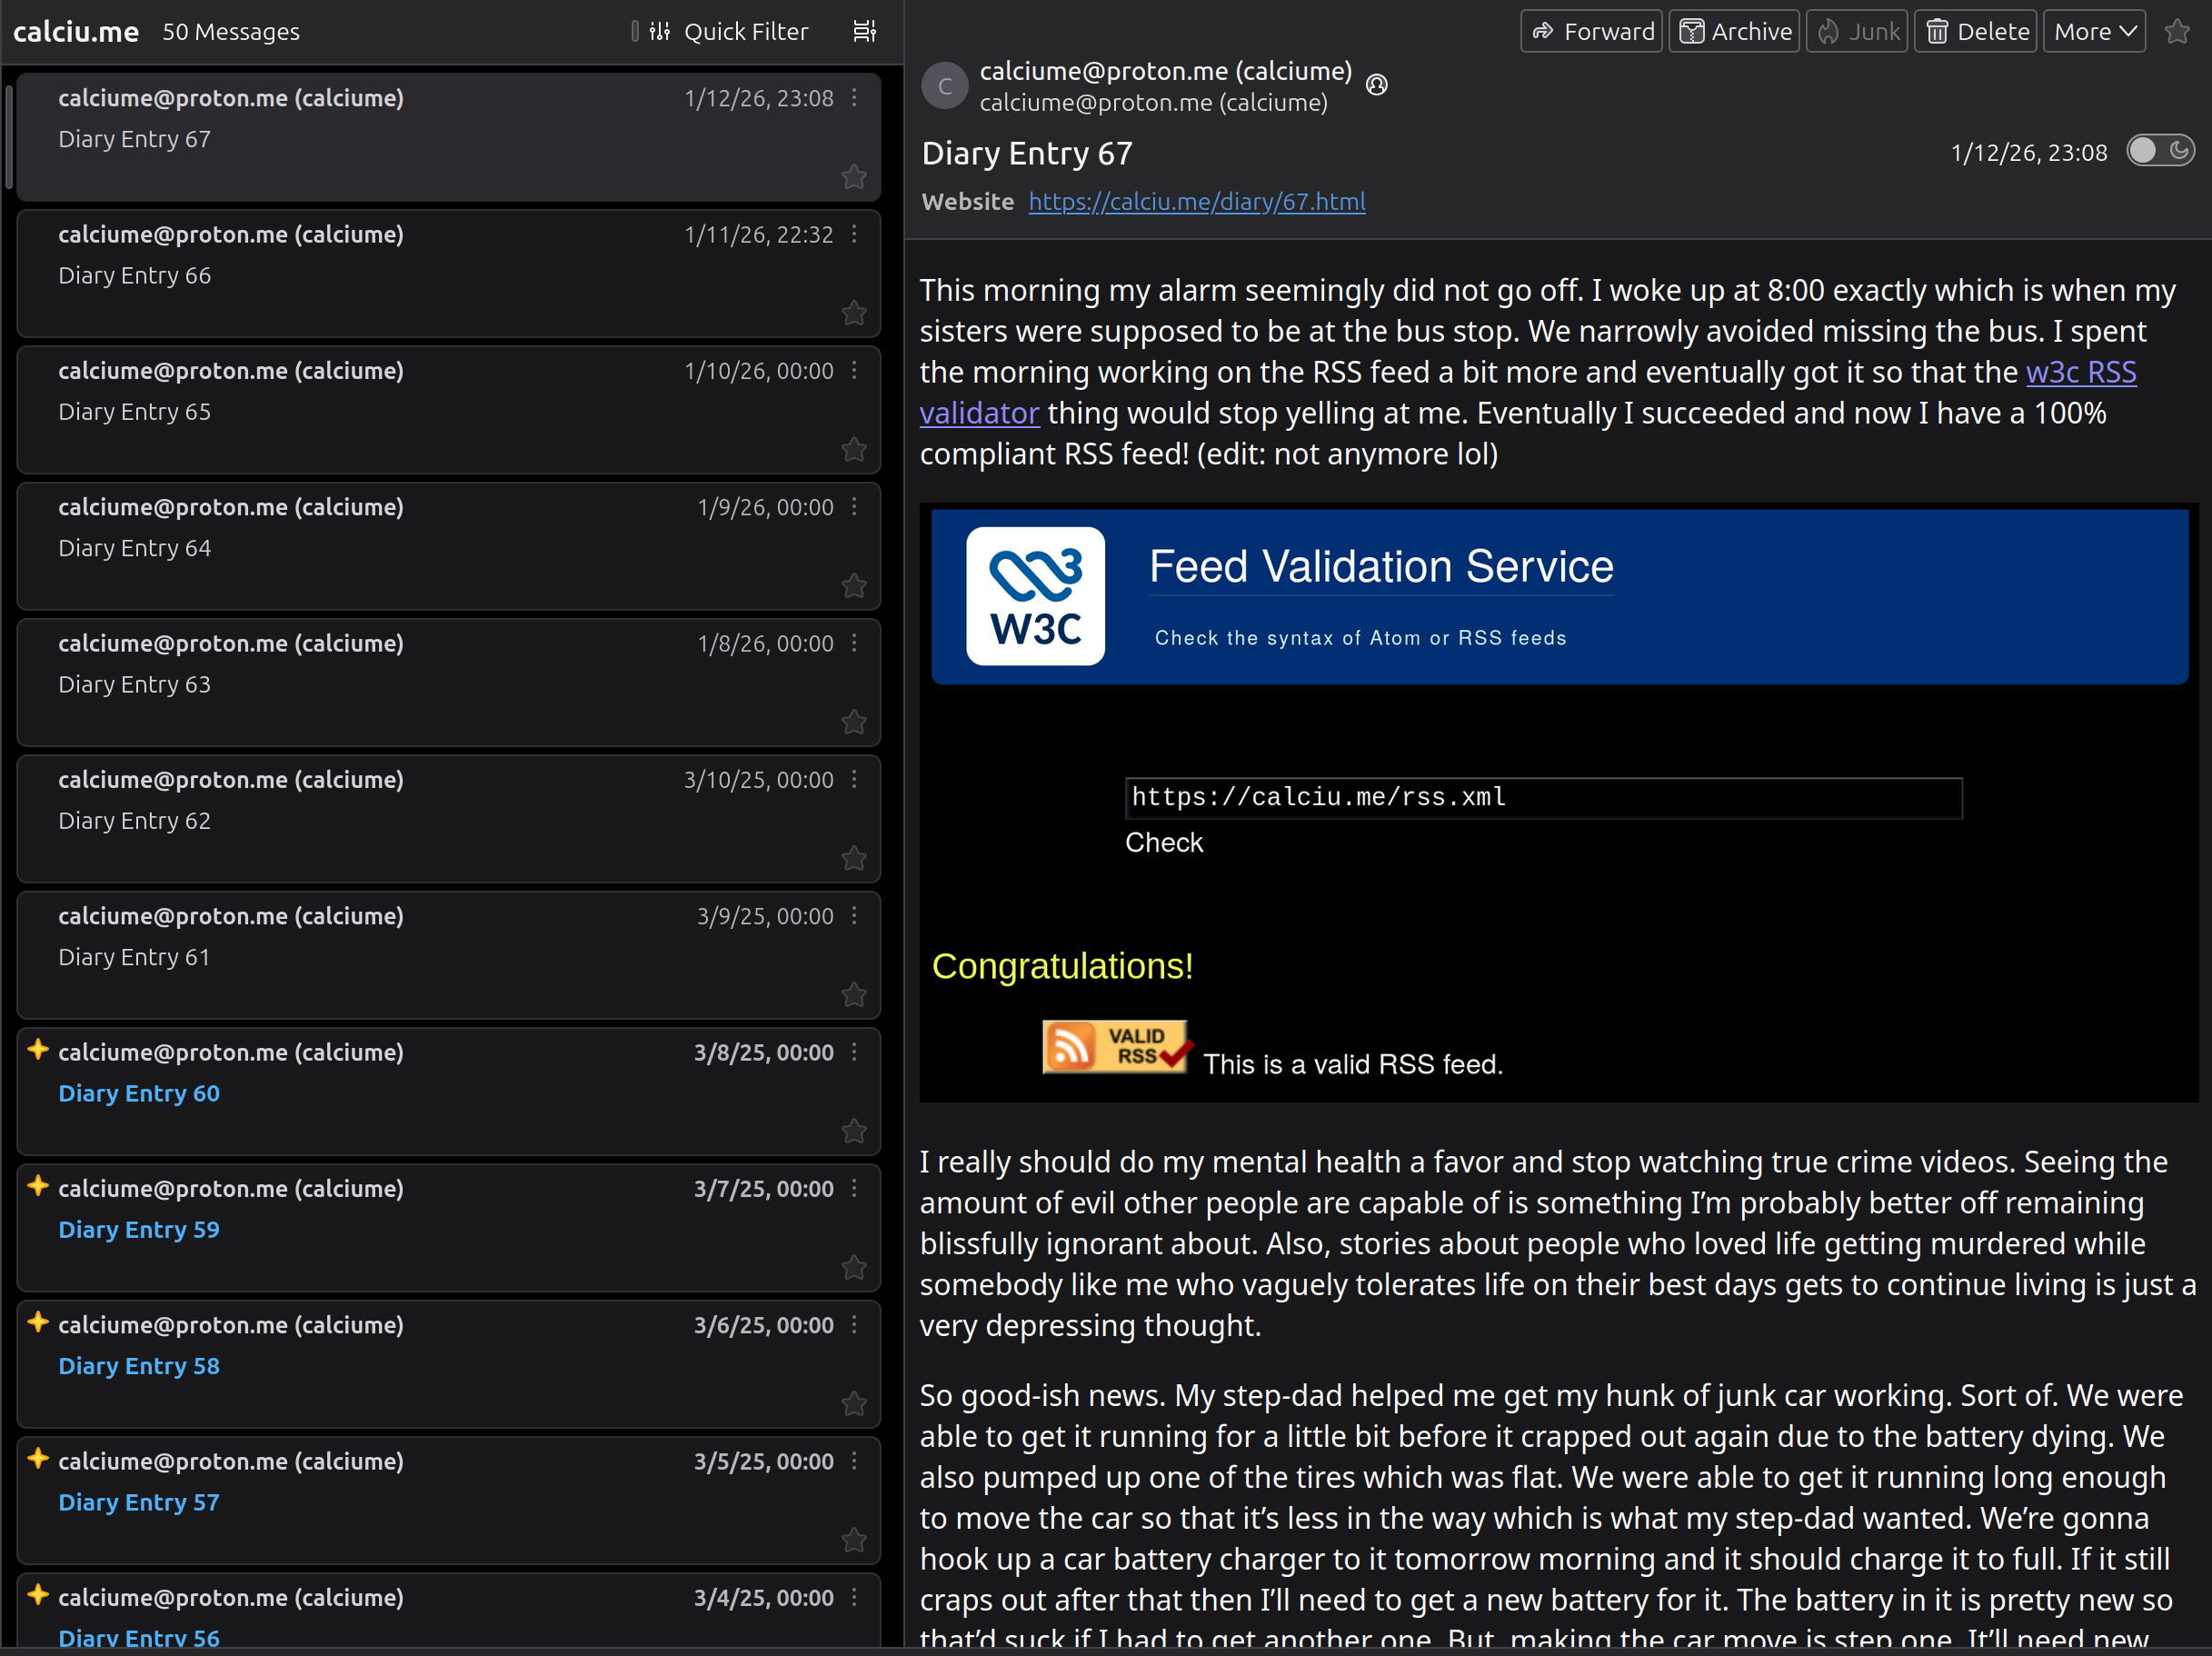Click the add sender to address book icon

1377,85
